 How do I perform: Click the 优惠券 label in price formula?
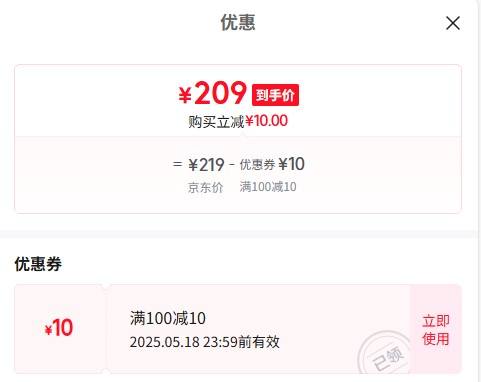(x=257, y=165)
